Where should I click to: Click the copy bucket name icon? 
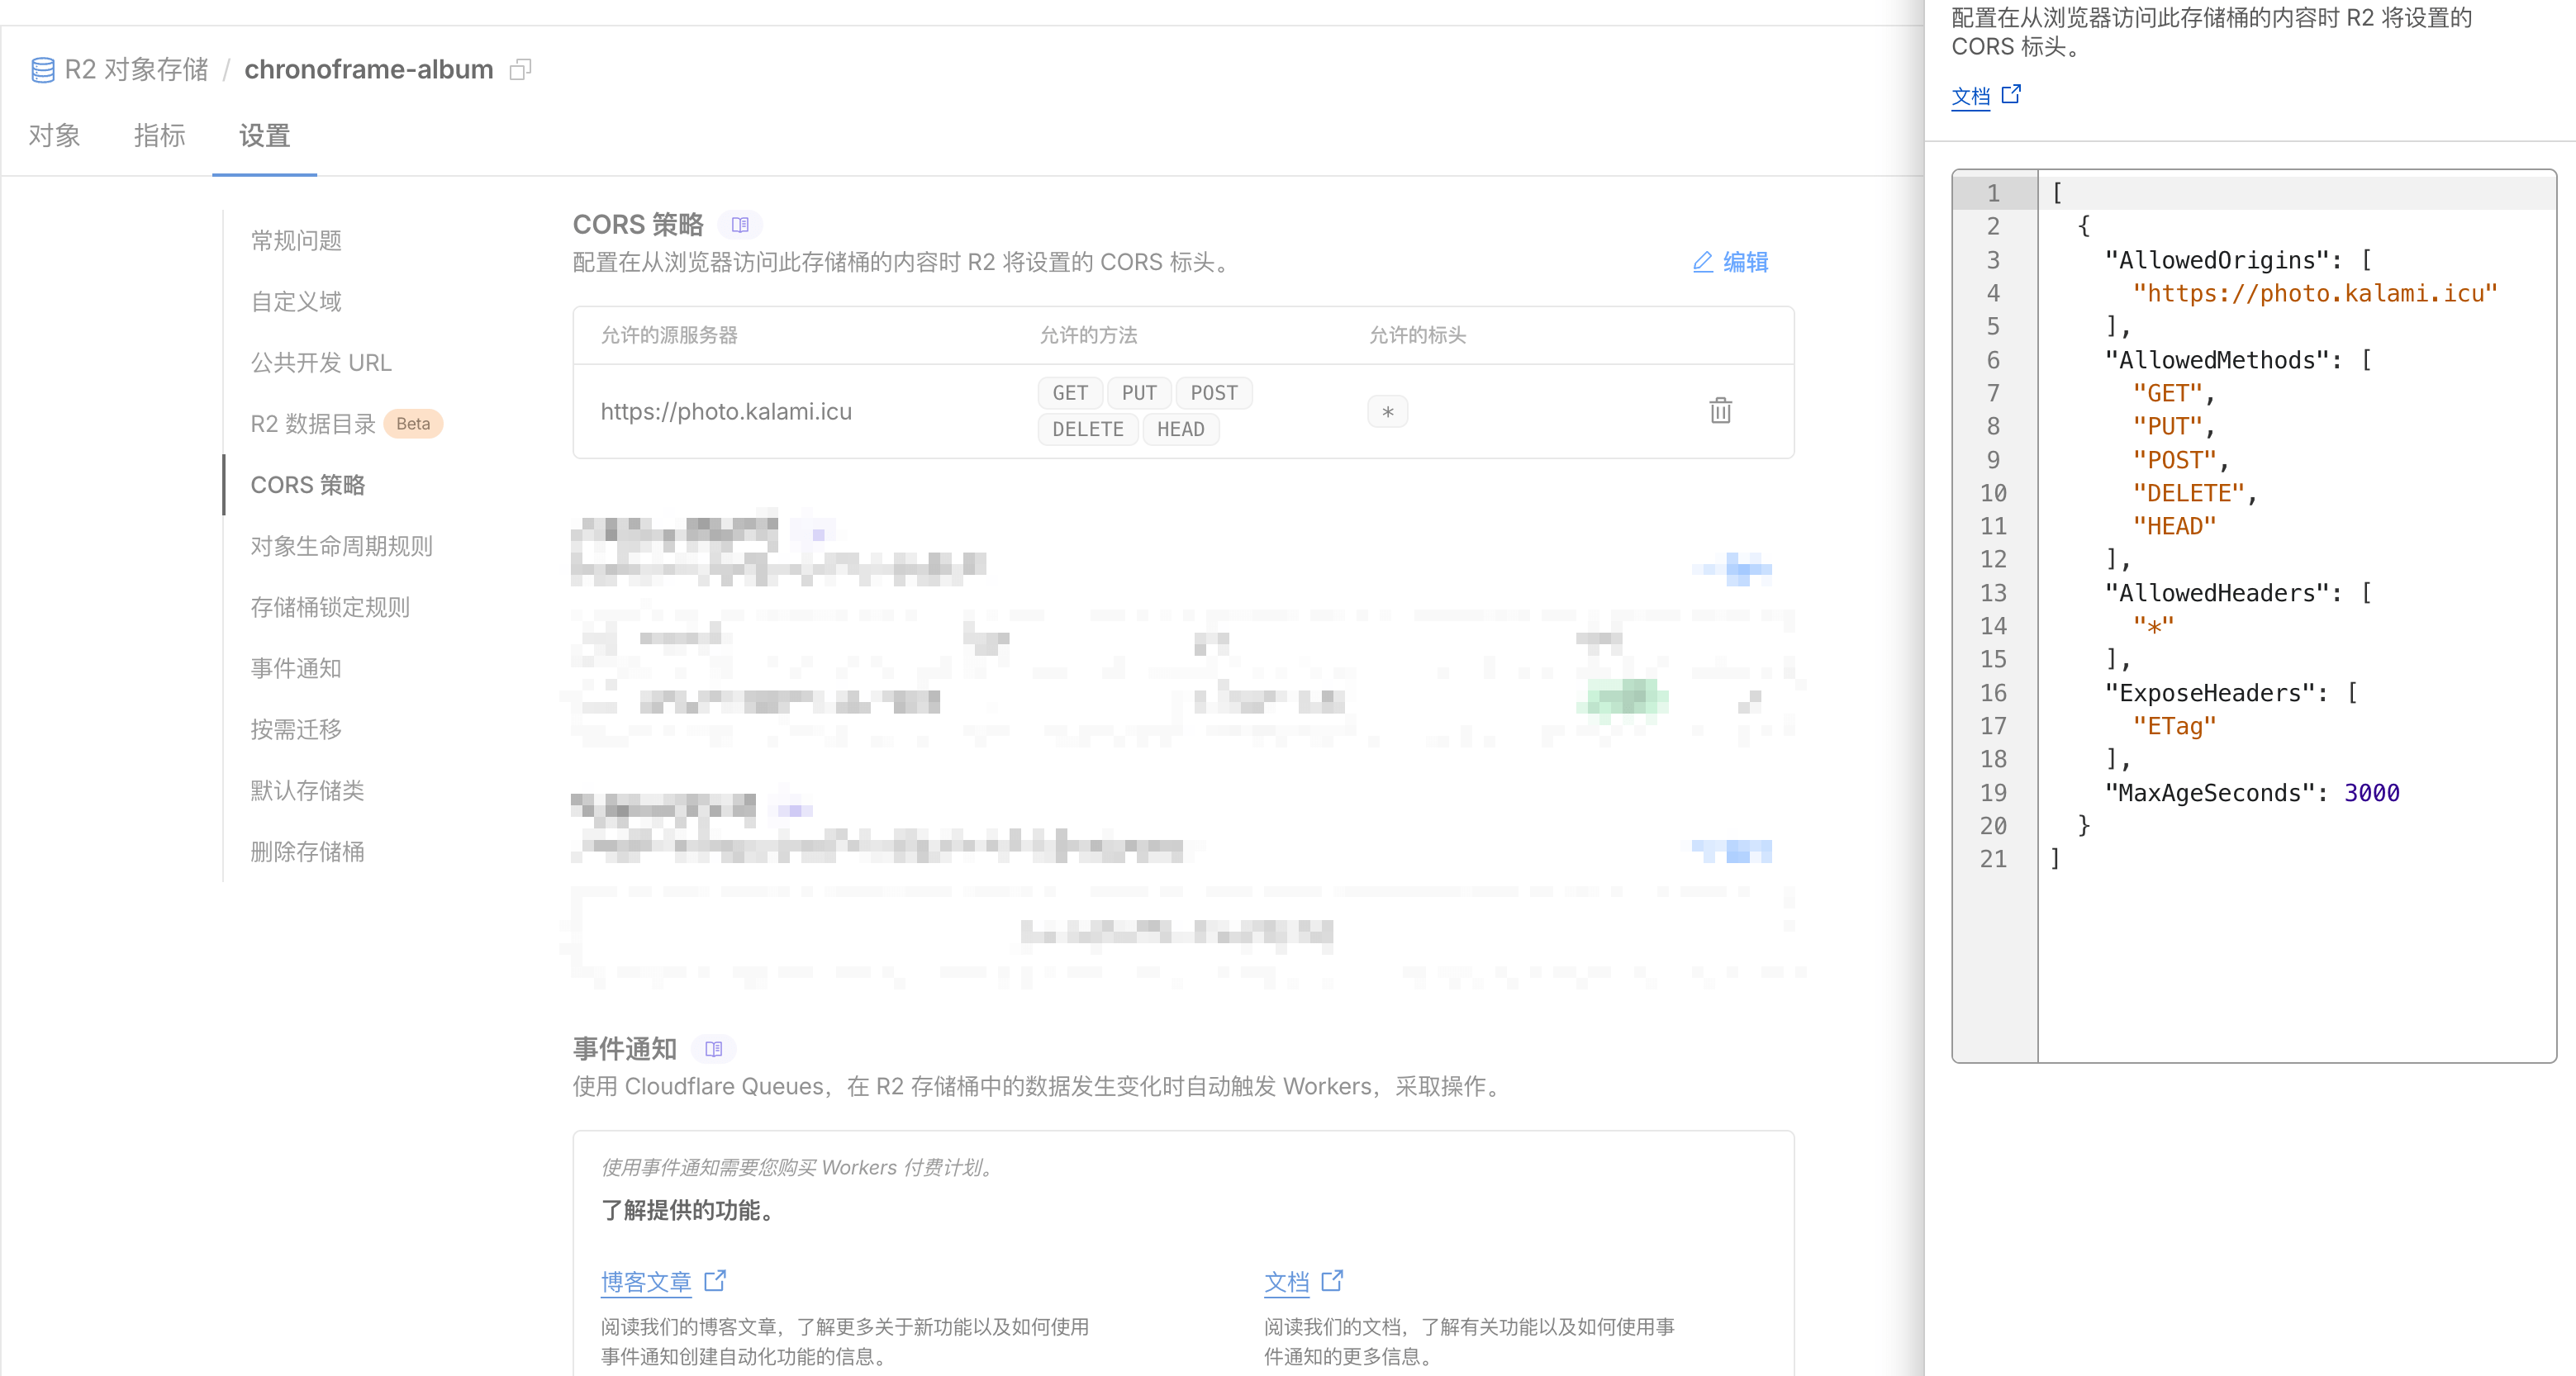coord(520,69)
